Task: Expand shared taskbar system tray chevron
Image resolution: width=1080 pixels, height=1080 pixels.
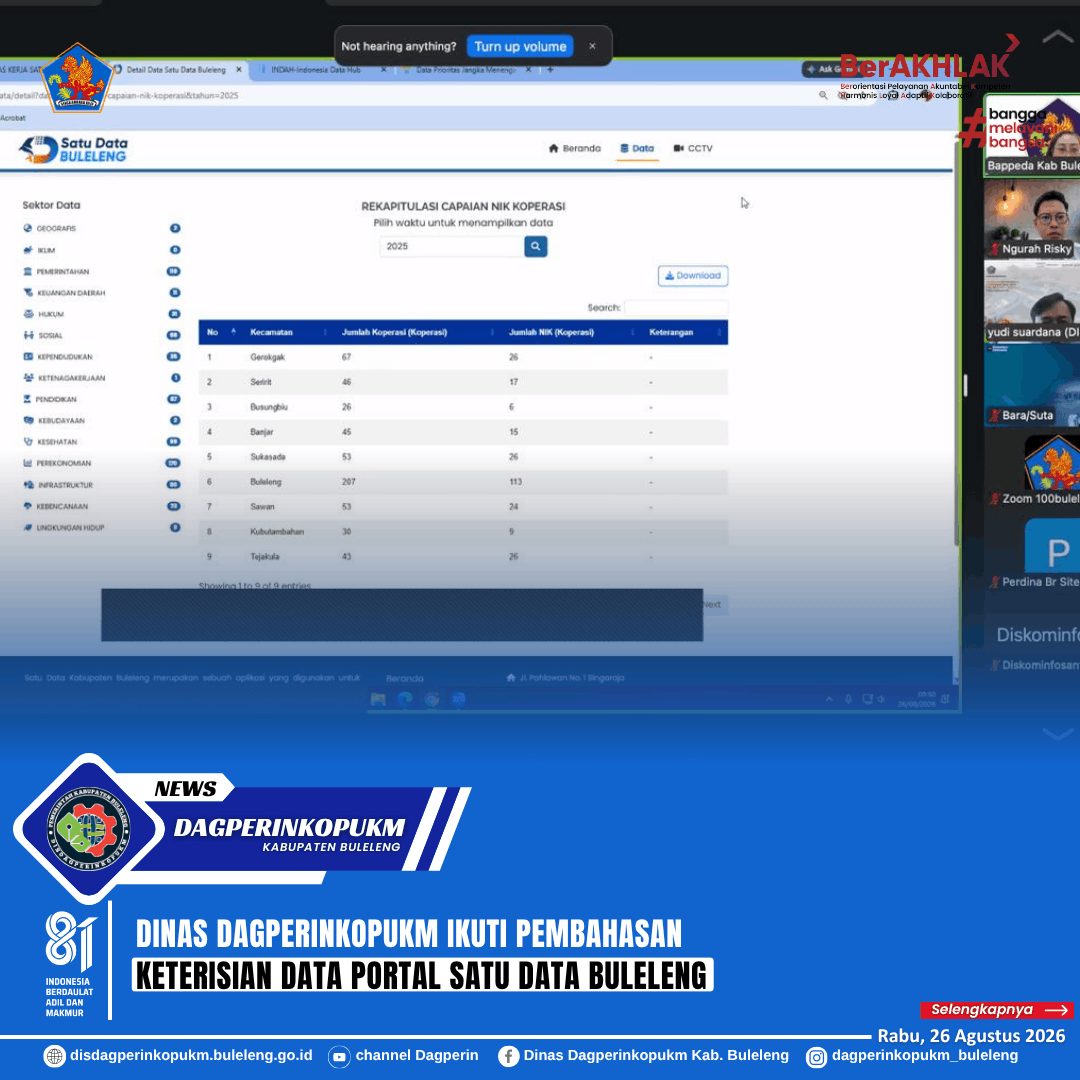Action: click(x=829, y=699)
